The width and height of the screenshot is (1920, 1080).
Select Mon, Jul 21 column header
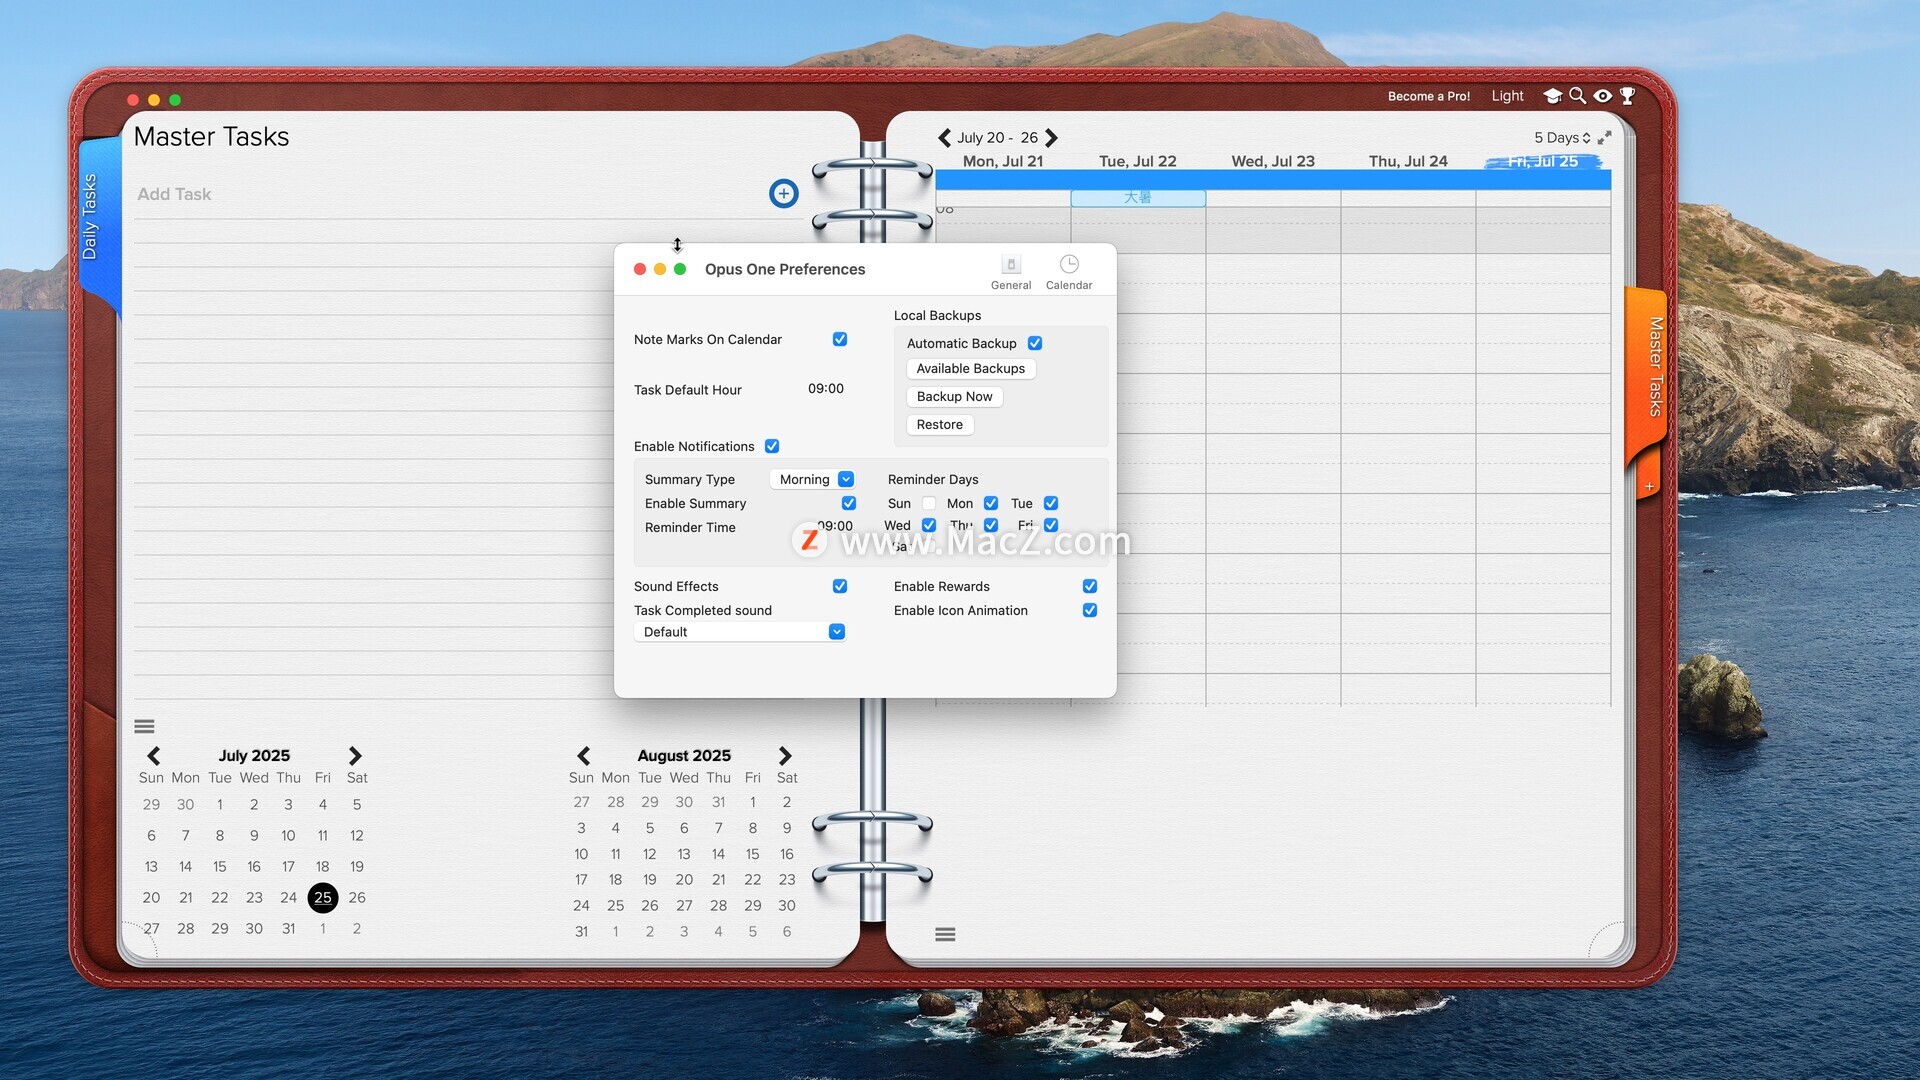click(x=1003, y=162)
